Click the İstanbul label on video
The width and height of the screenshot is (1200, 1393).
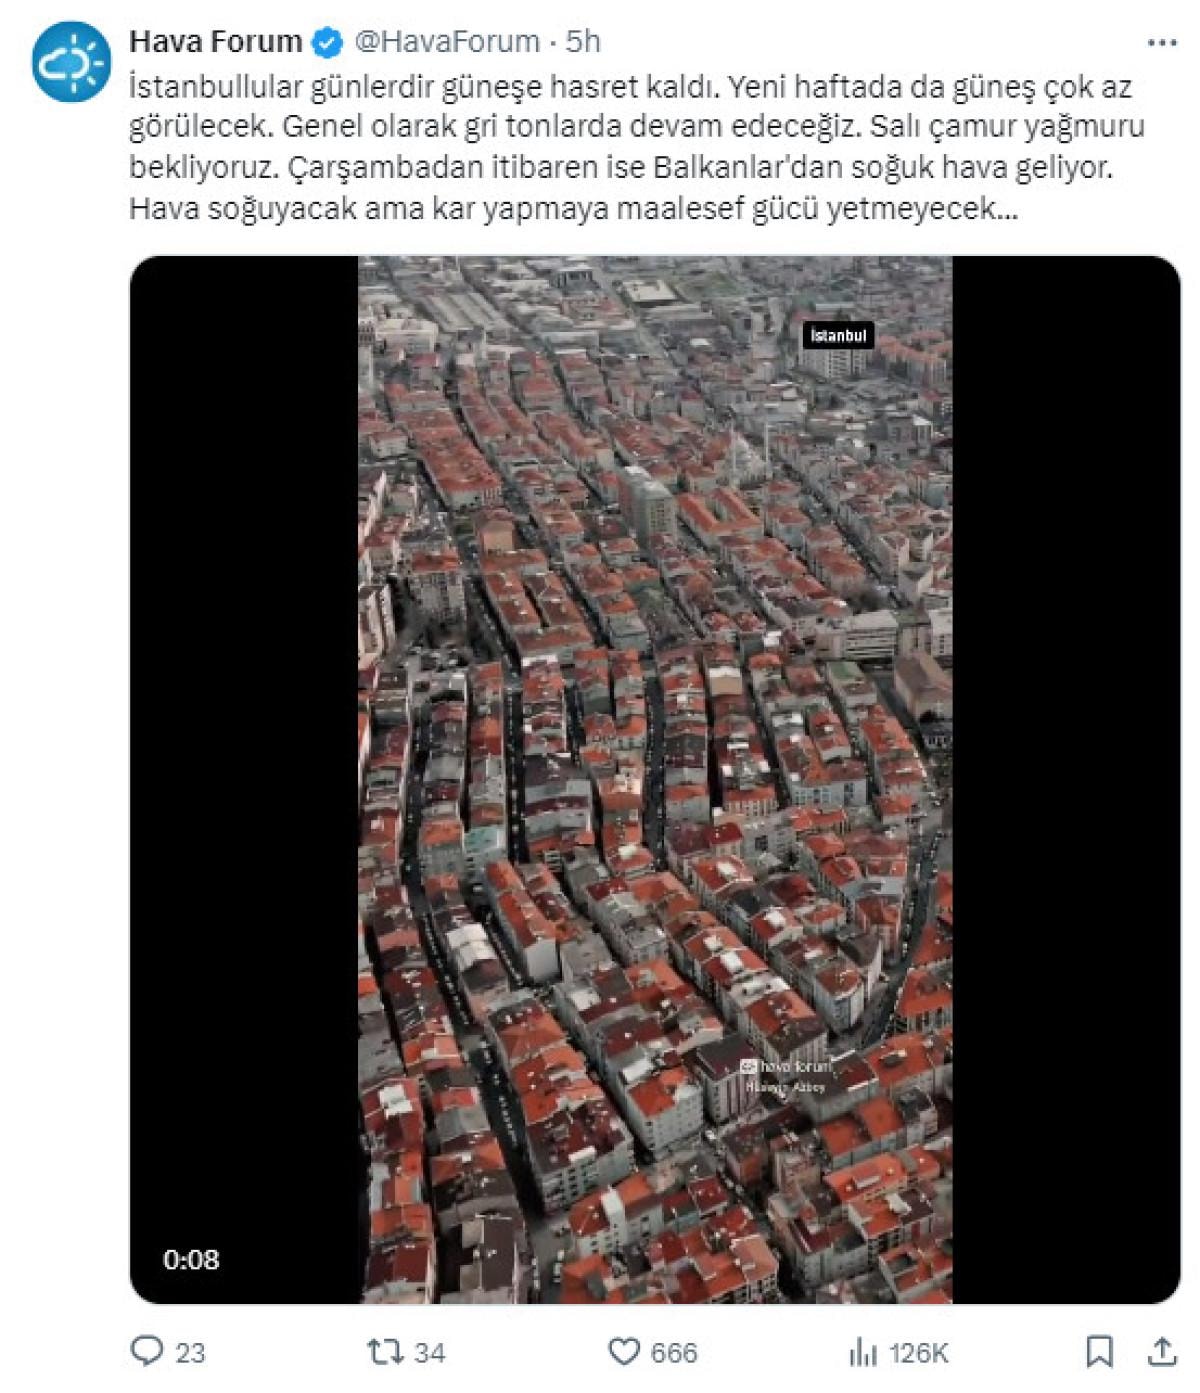[838, 335]
